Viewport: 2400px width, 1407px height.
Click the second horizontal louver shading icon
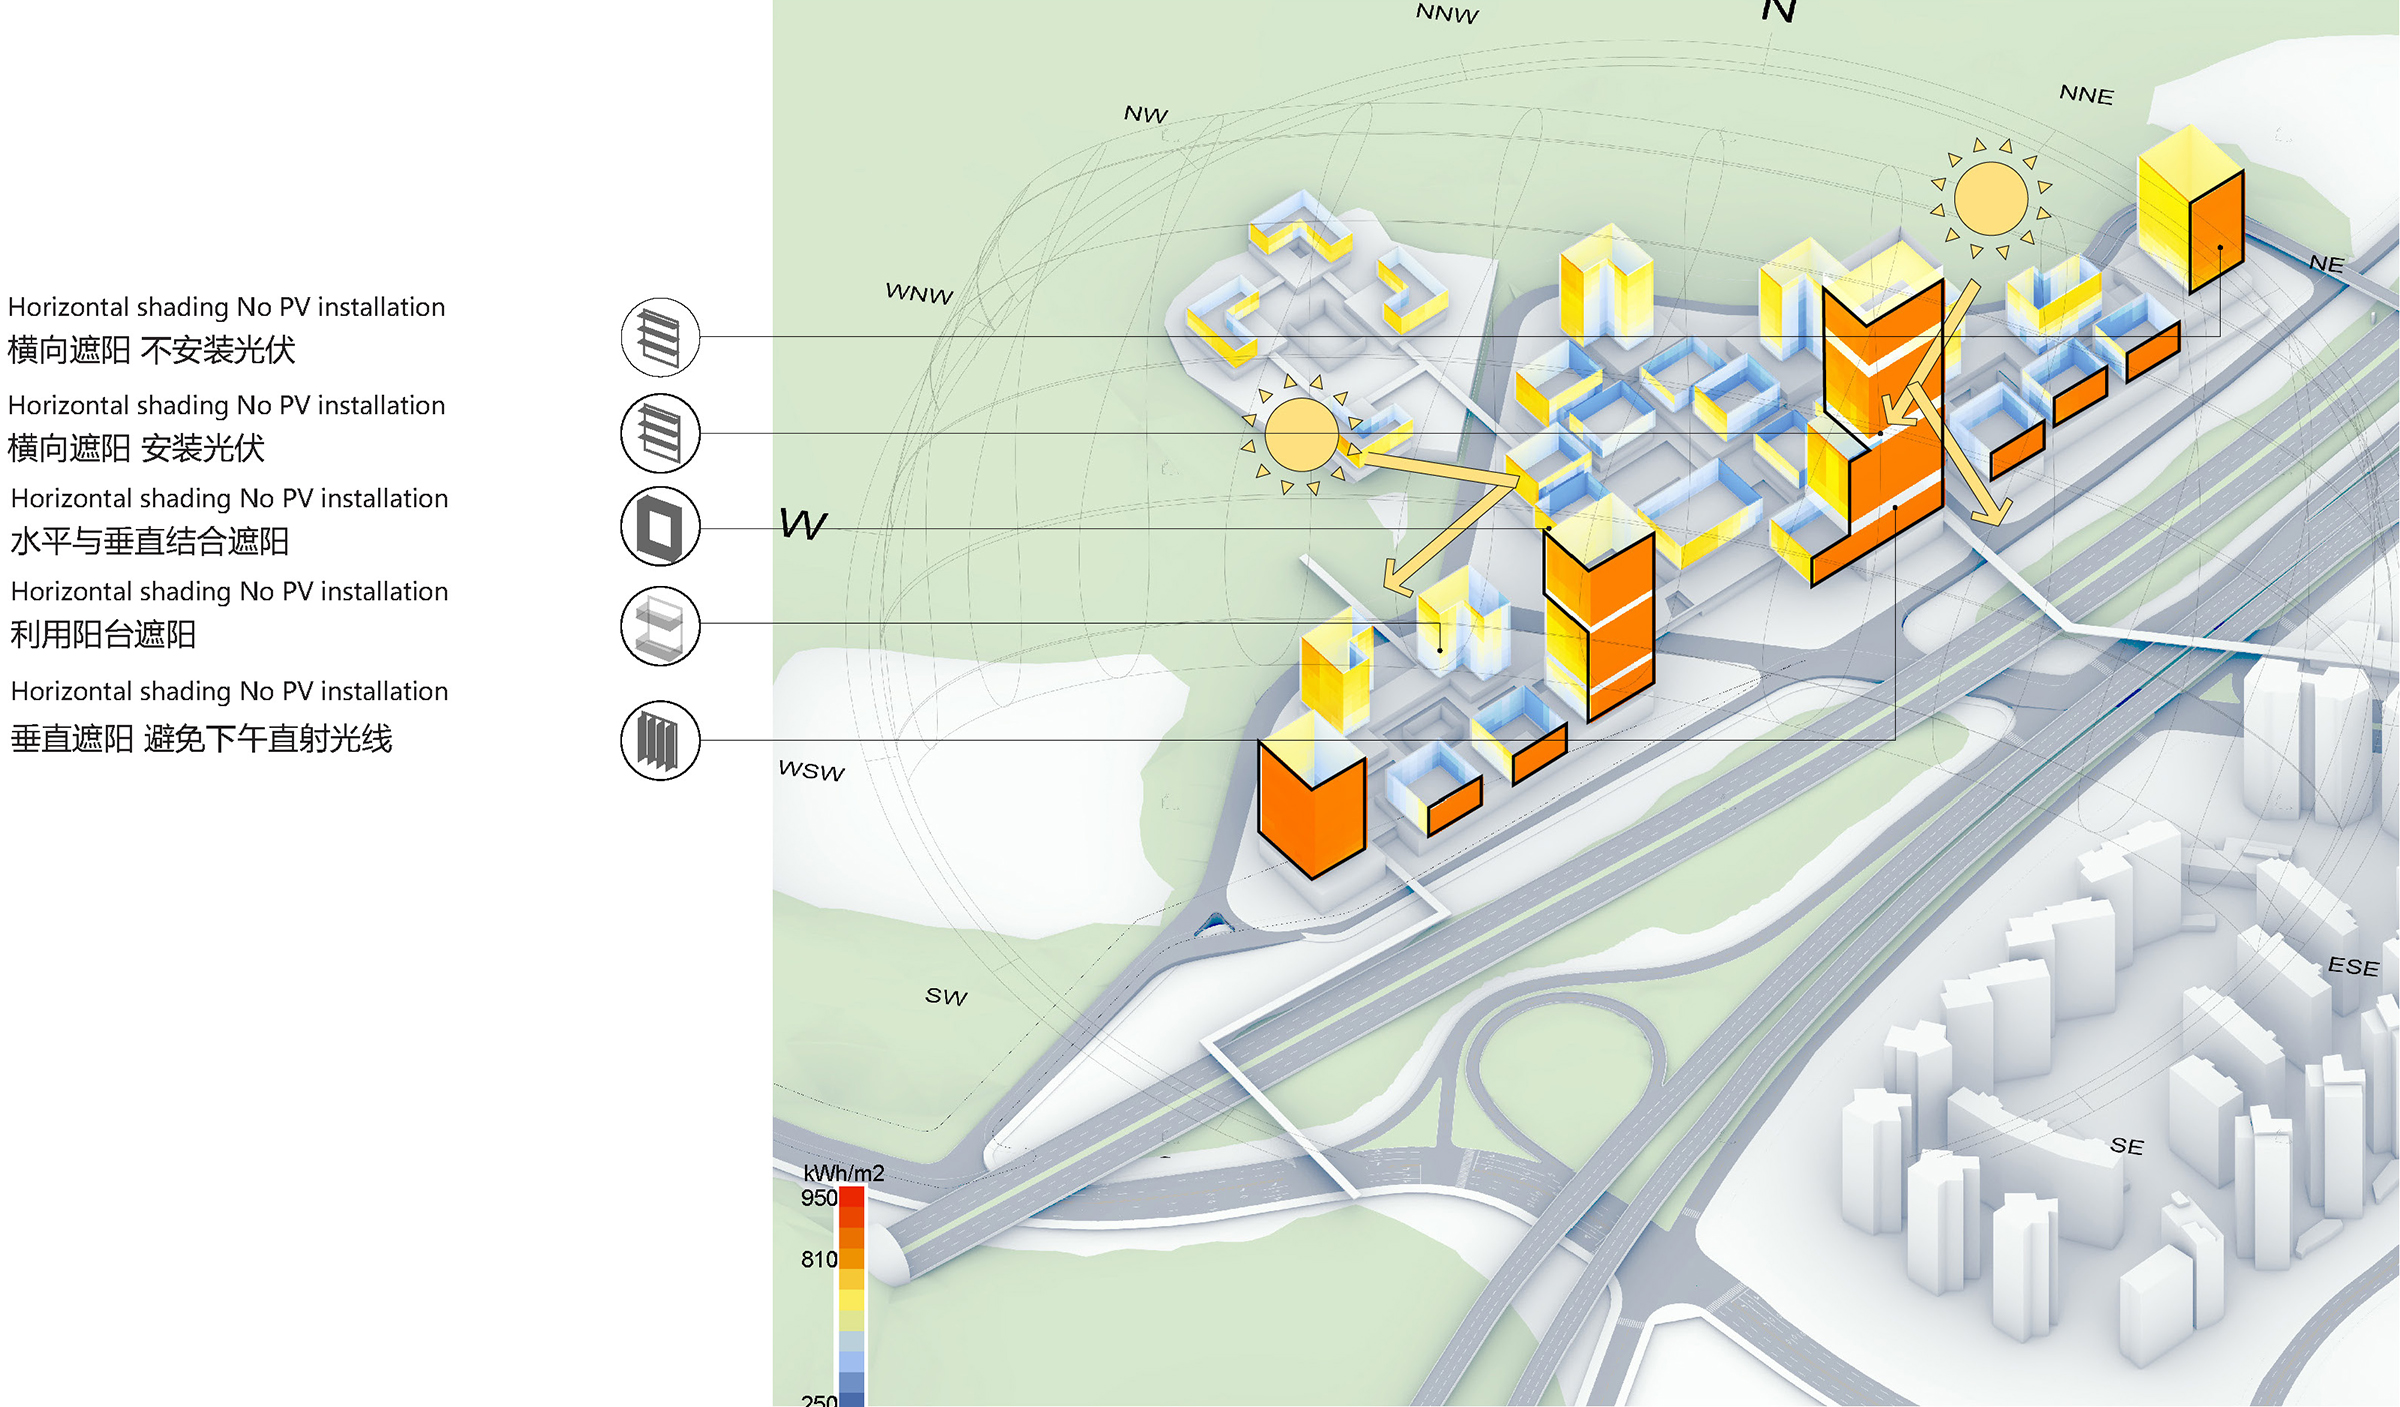tap(660, 433)
